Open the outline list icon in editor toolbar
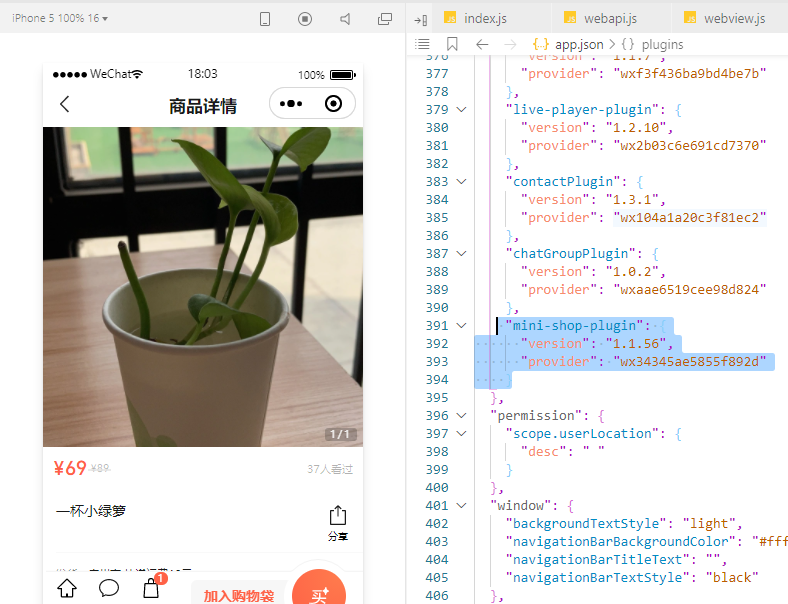 [x=422, y=44]
